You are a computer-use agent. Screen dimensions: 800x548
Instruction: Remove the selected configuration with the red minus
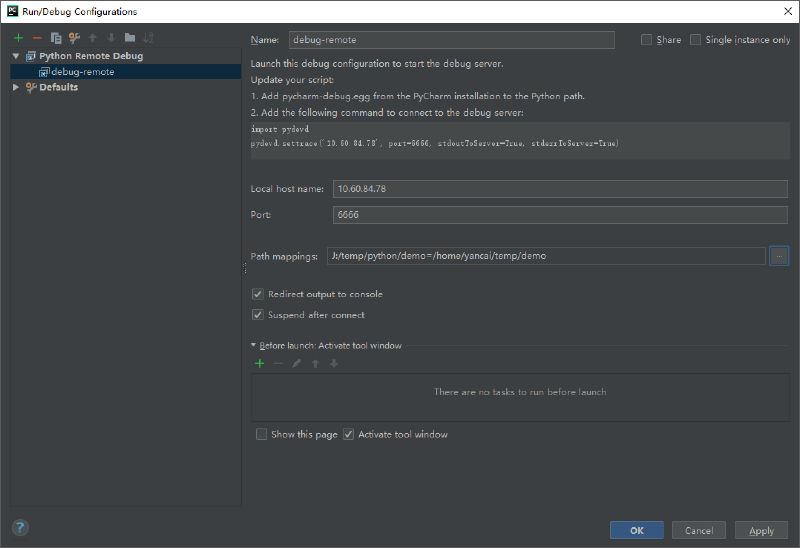[x=37, y=38]
